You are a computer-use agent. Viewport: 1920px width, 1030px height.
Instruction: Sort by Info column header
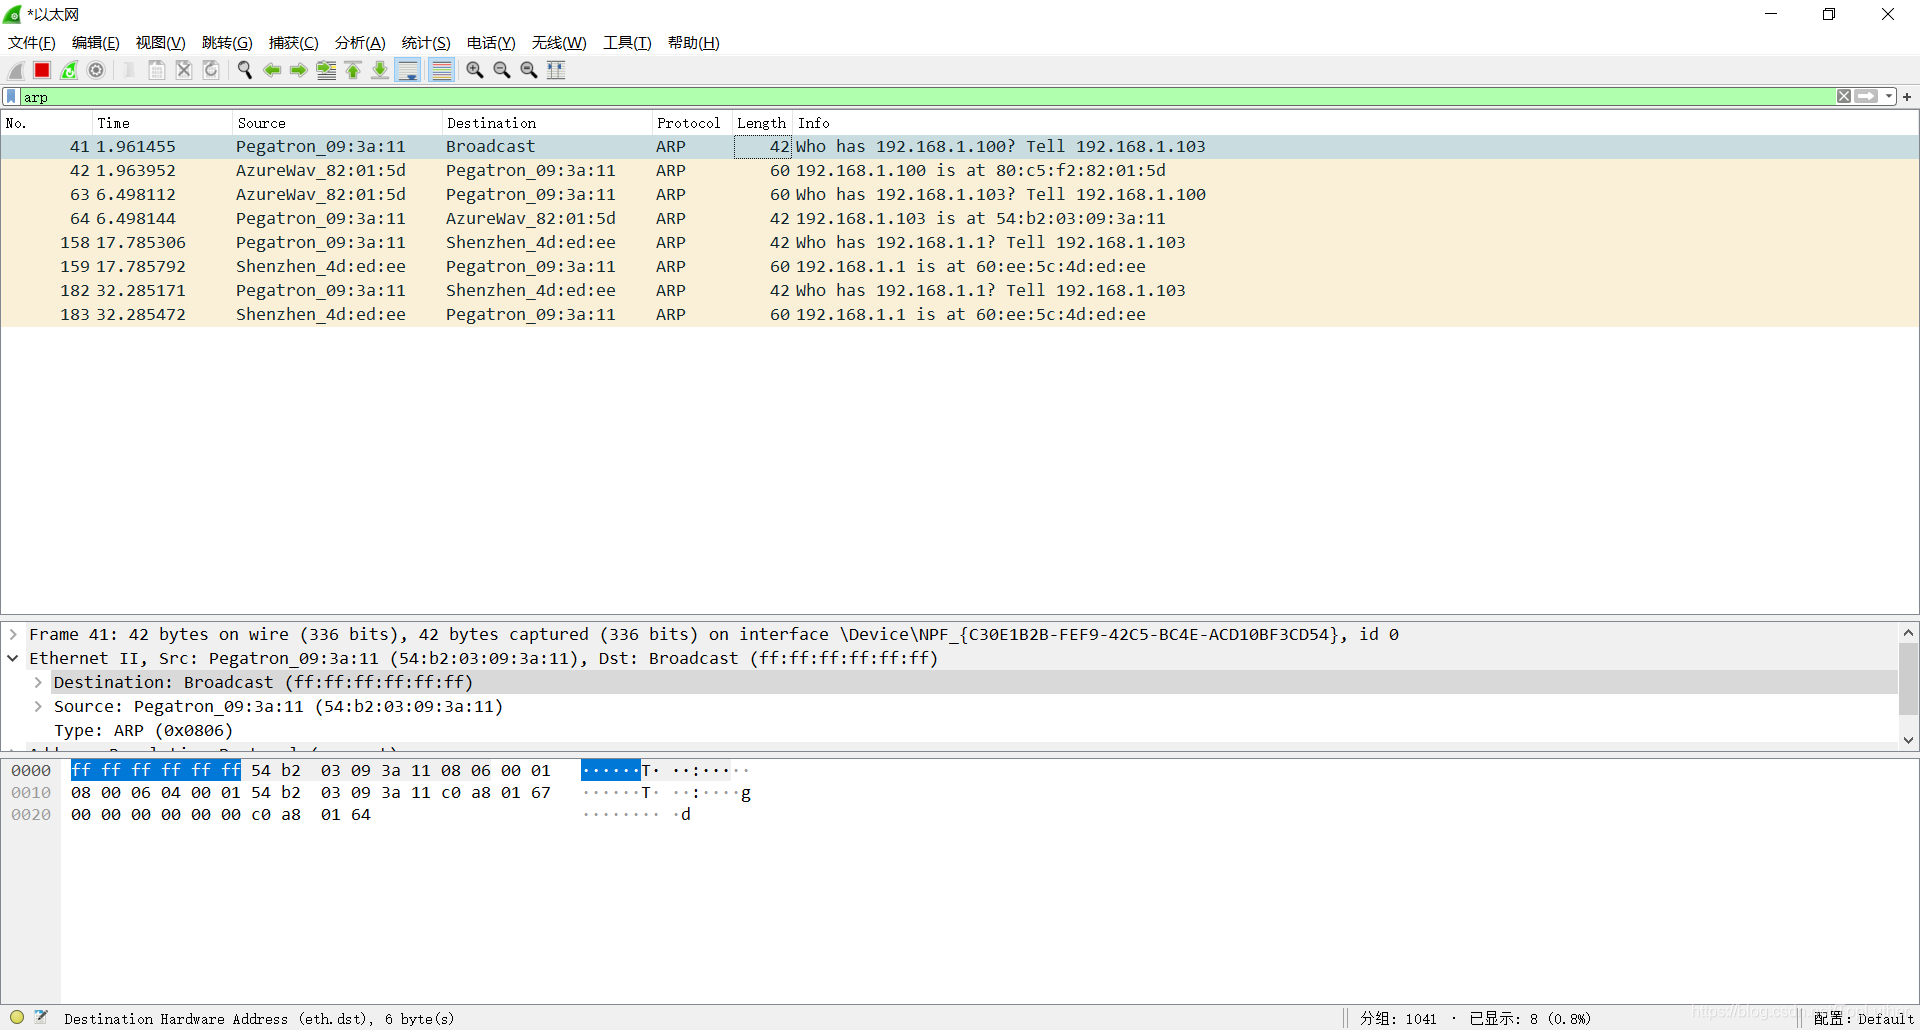(1355, 123)
